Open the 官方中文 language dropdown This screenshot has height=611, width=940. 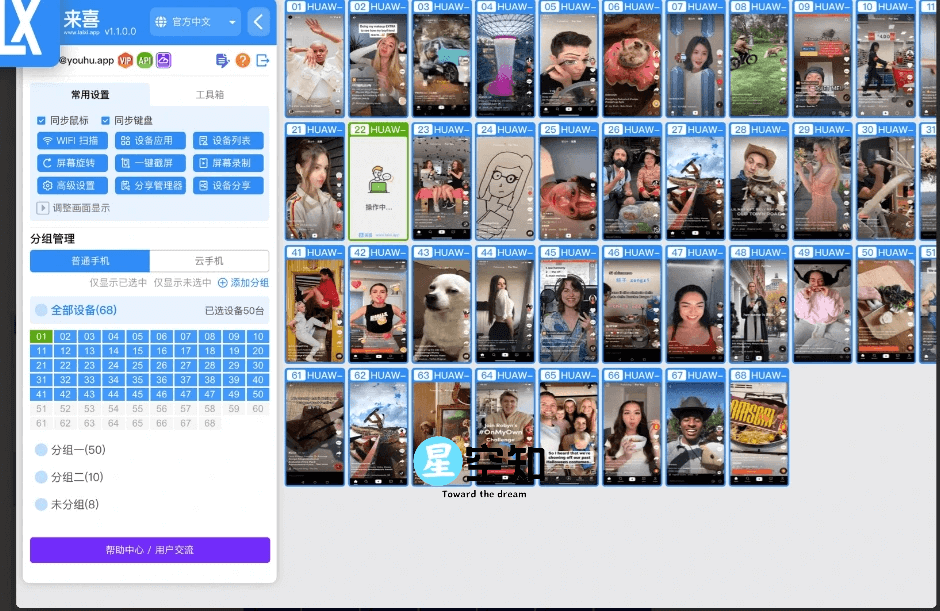coord(195,22)
